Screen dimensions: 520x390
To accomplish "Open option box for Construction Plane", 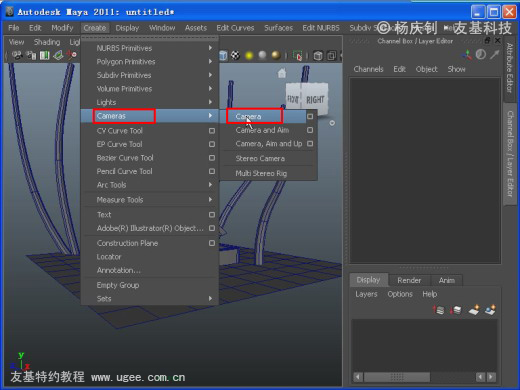I will point(212,243).
